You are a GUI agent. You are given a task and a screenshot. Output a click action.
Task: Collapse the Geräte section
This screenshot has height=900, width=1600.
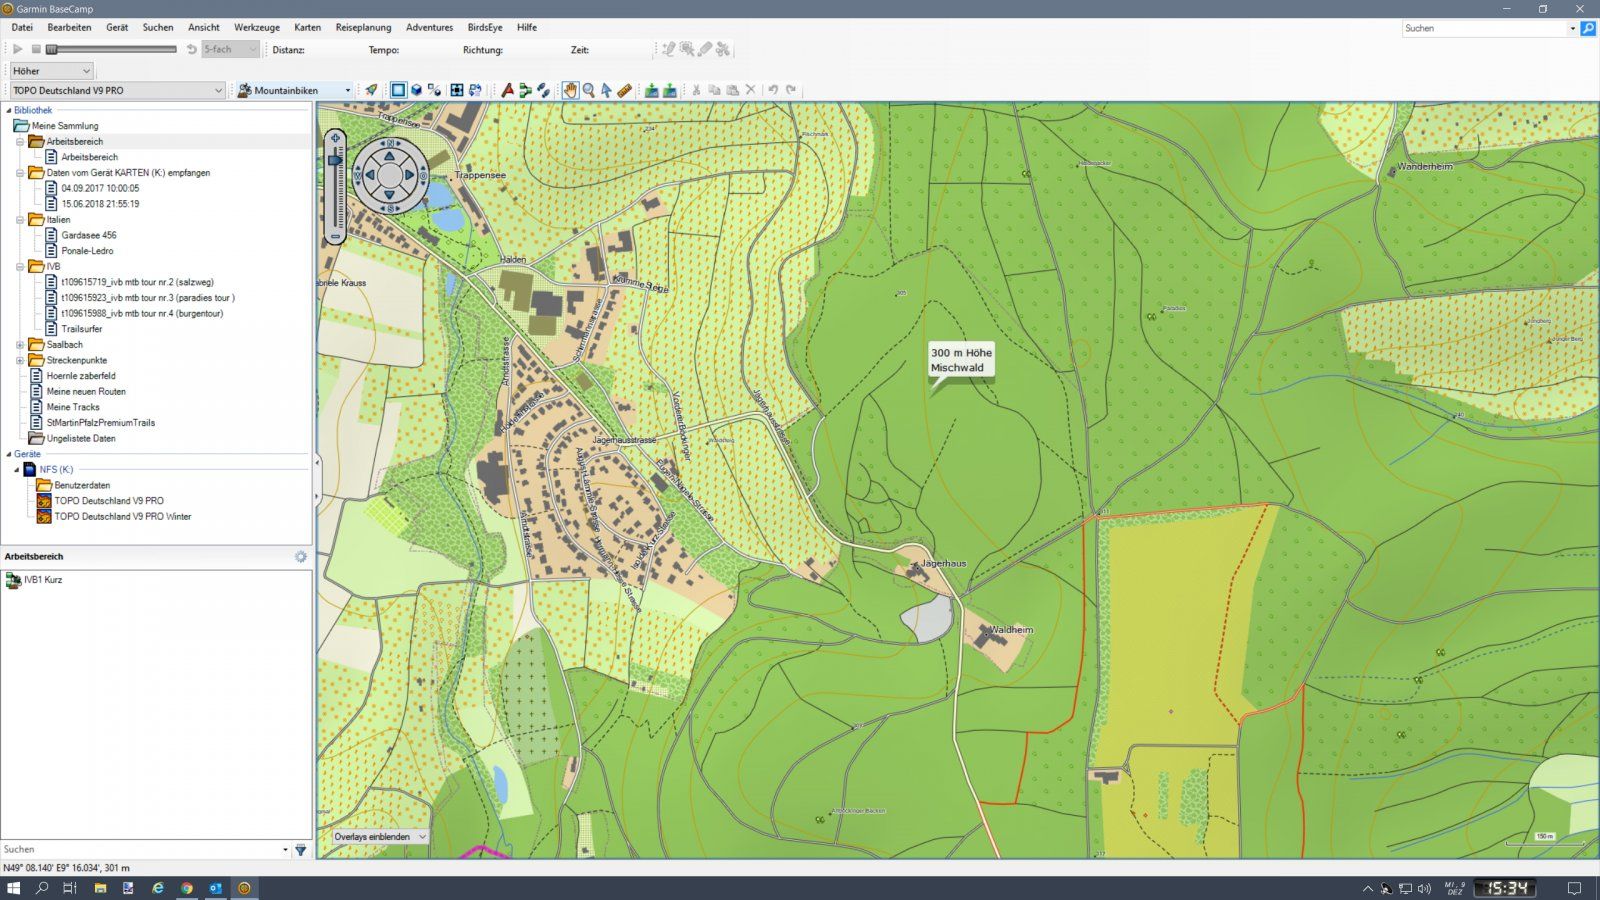9,454
